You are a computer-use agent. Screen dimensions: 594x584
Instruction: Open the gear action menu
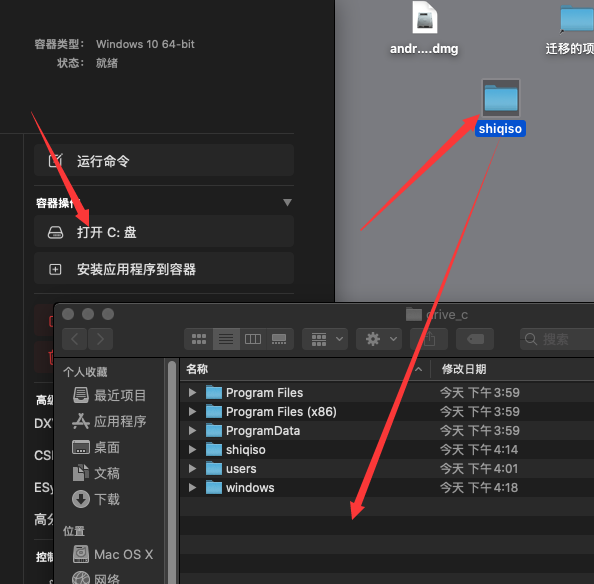(379, 339)
